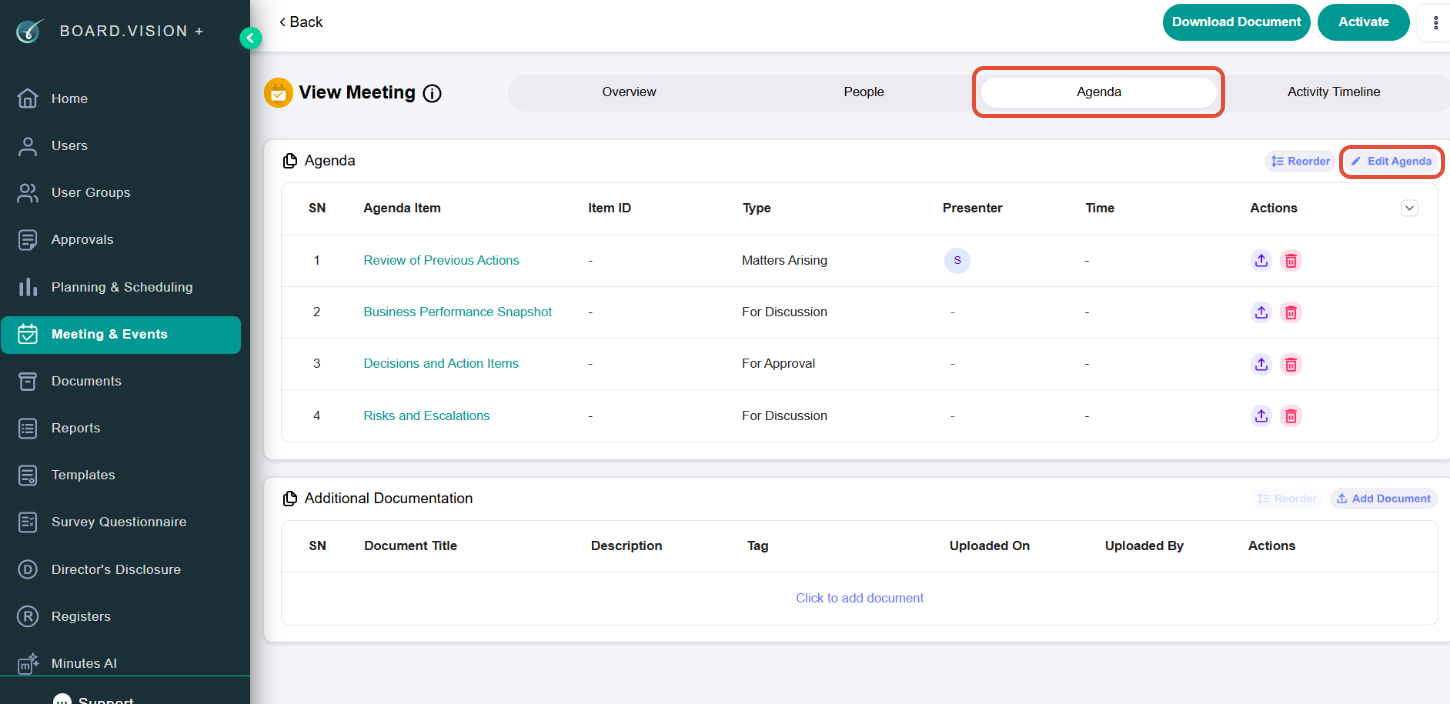This screenshot has height=704, width=1450.
Task: Open the three-dot more options menu
Action: coord(1434,22)
